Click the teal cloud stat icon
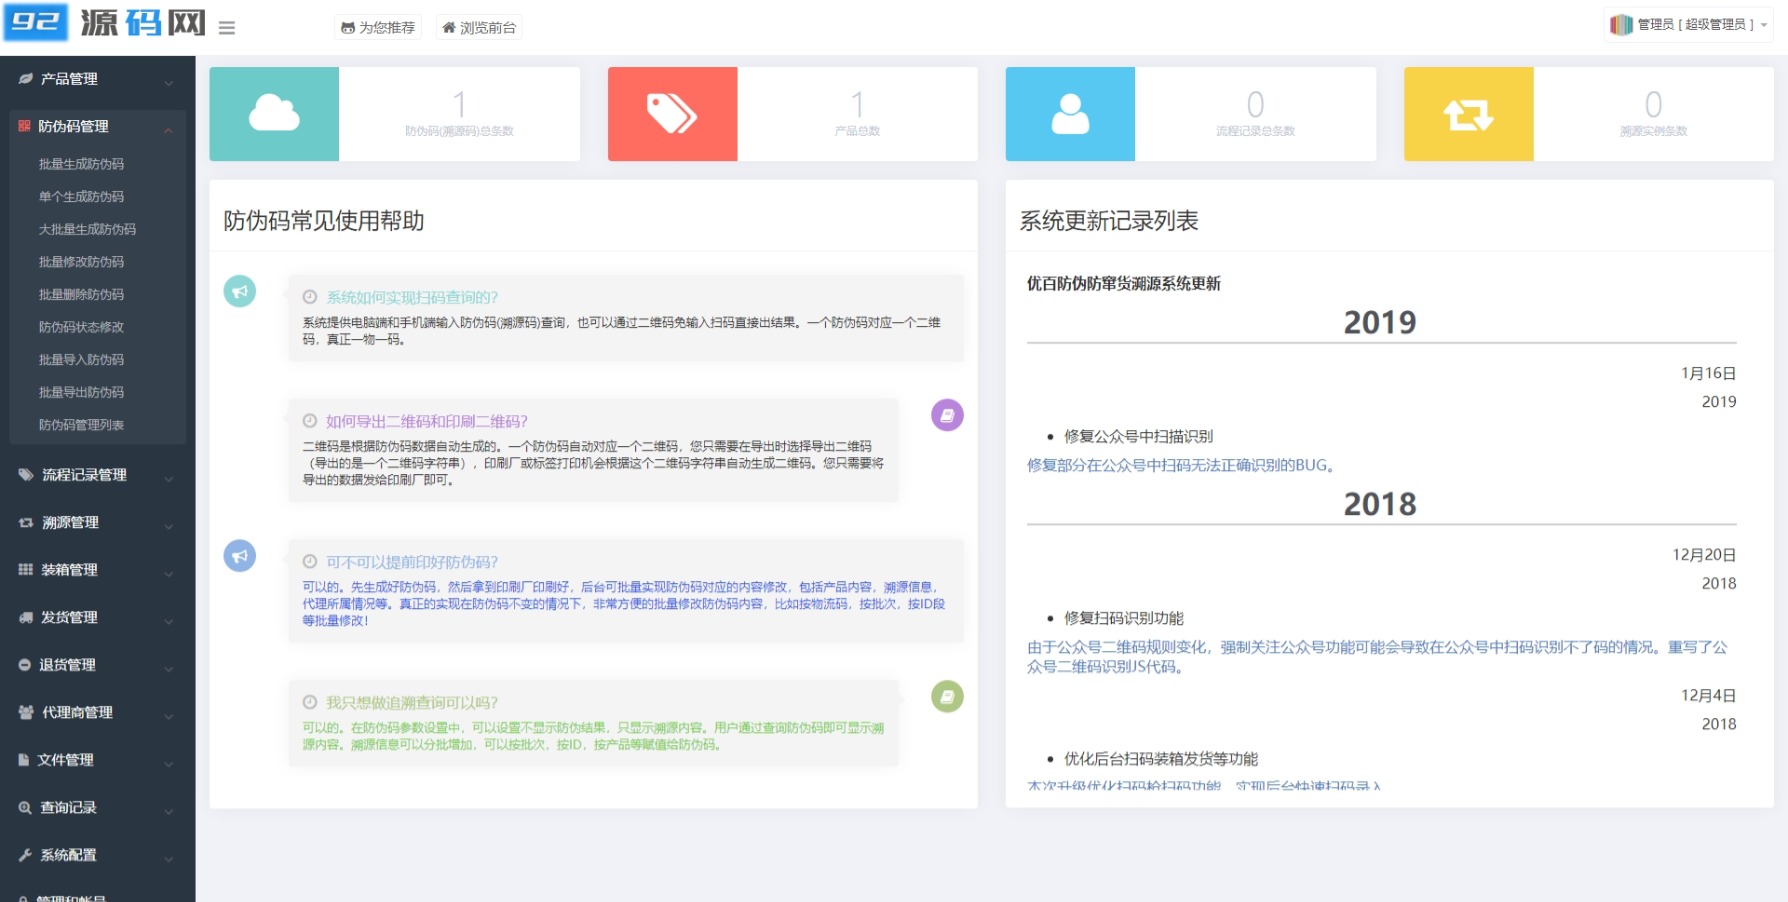The width and height of the screenshot is (1788, 902). [x=274, y=114]
